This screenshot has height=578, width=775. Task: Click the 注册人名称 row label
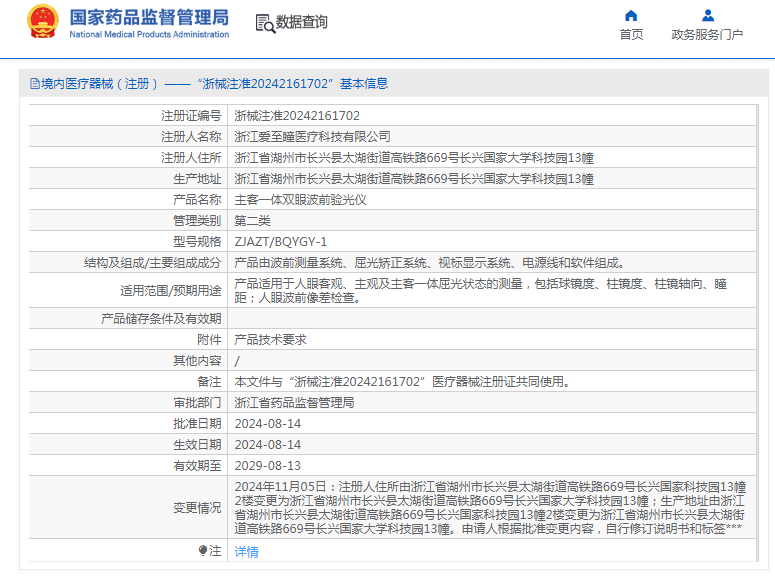tap(191, 136)
